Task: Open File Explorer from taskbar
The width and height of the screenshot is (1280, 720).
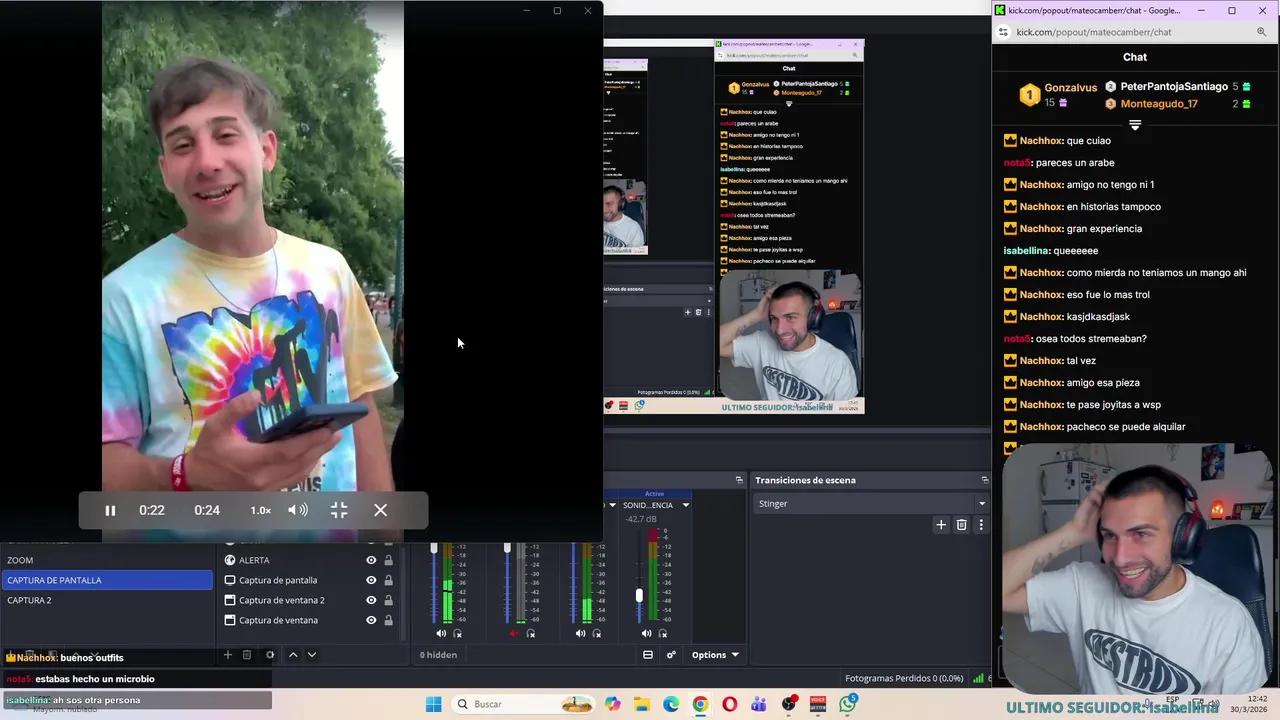Action: pyautogui.click(x=642, y=704)
